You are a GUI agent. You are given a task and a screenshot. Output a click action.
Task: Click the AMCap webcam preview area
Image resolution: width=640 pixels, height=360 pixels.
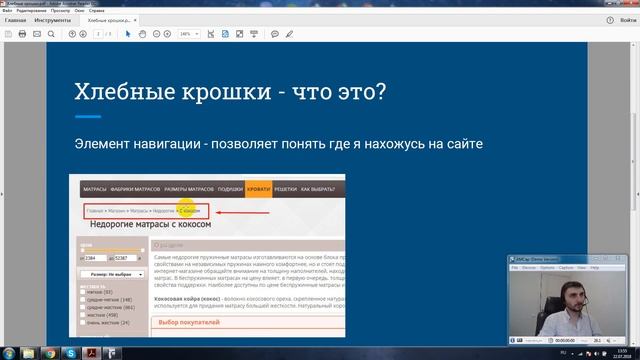click(567, 304)
